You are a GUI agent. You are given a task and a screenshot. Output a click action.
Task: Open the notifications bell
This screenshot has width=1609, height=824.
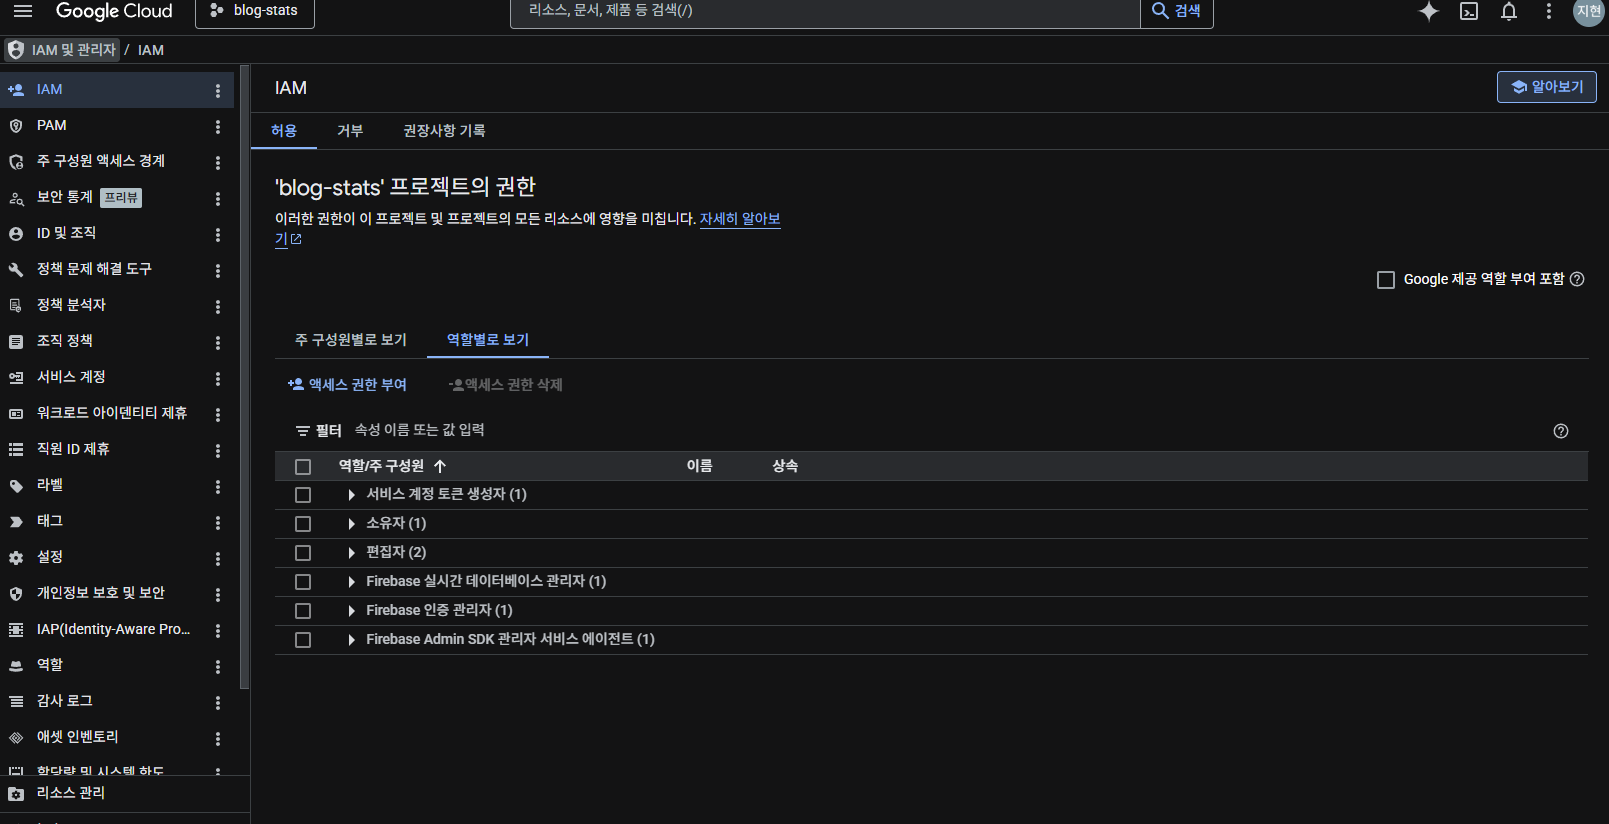[x=1509, y=11]
